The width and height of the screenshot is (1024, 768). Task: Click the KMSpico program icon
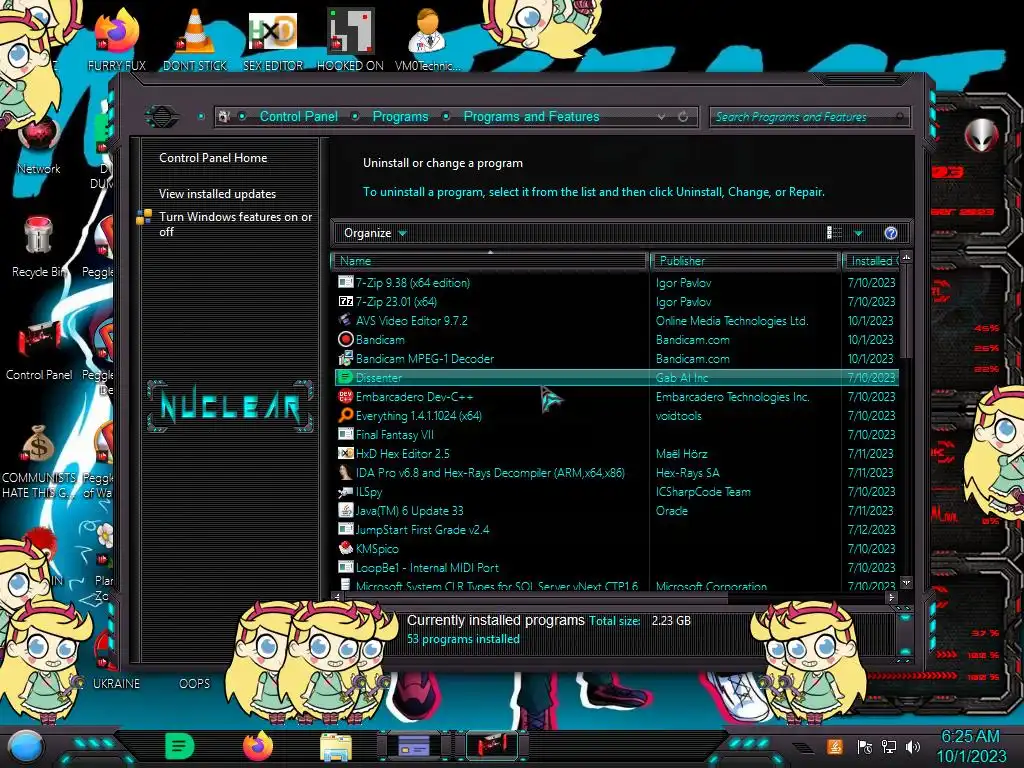pyautogui.click(x=345, y=549)
